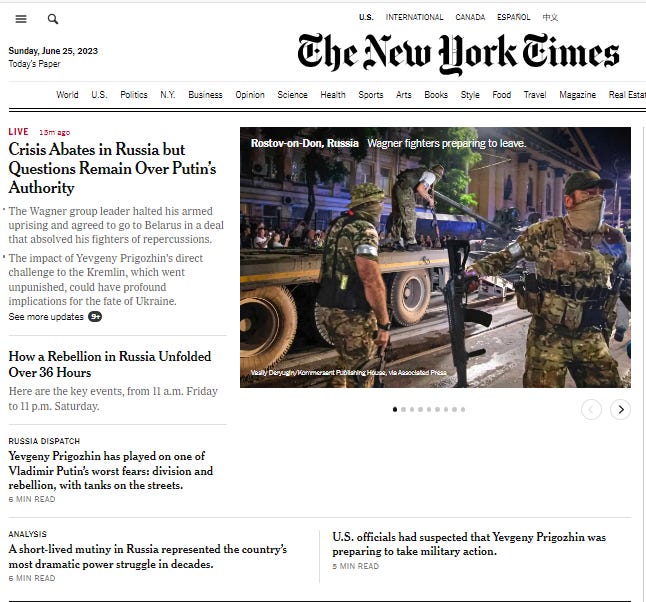Open Today's Paper link

(x=34, y=64)
